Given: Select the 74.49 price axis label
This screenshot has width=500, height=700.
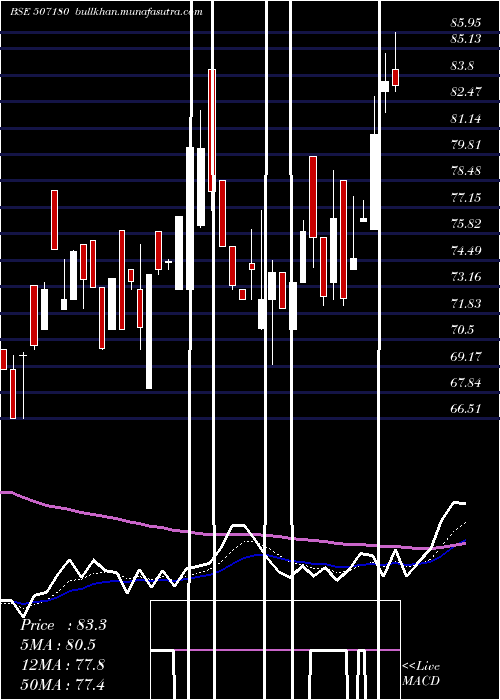Looking at the screenshot, I should click(x=466, y=250).
